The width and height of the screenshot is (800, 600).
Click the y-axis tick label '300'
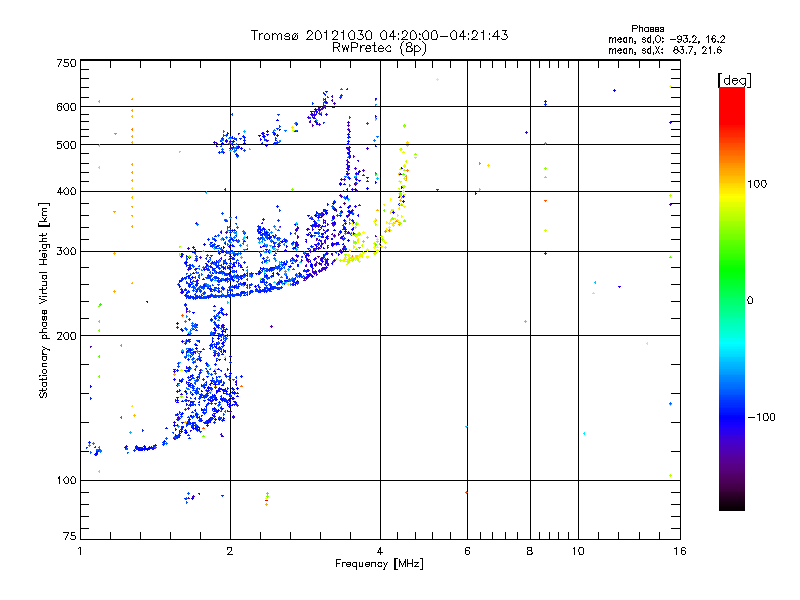click(x=66, y=251)
